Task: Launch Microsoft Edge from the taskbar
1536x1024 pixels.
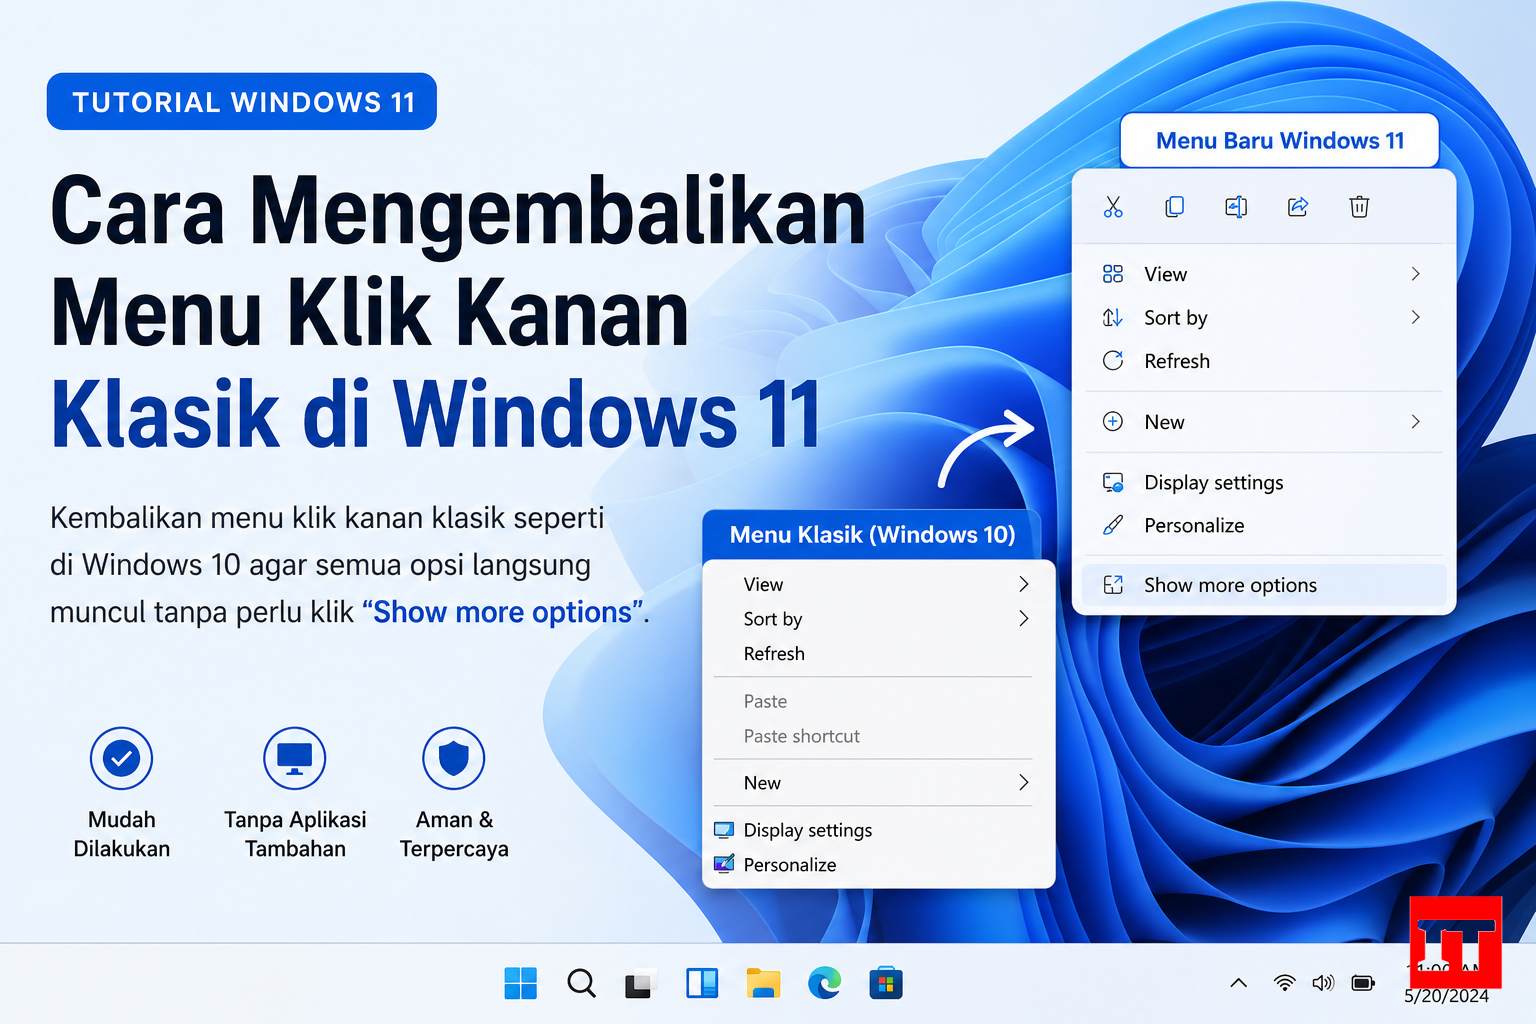Action: click(x=825, y=983)
